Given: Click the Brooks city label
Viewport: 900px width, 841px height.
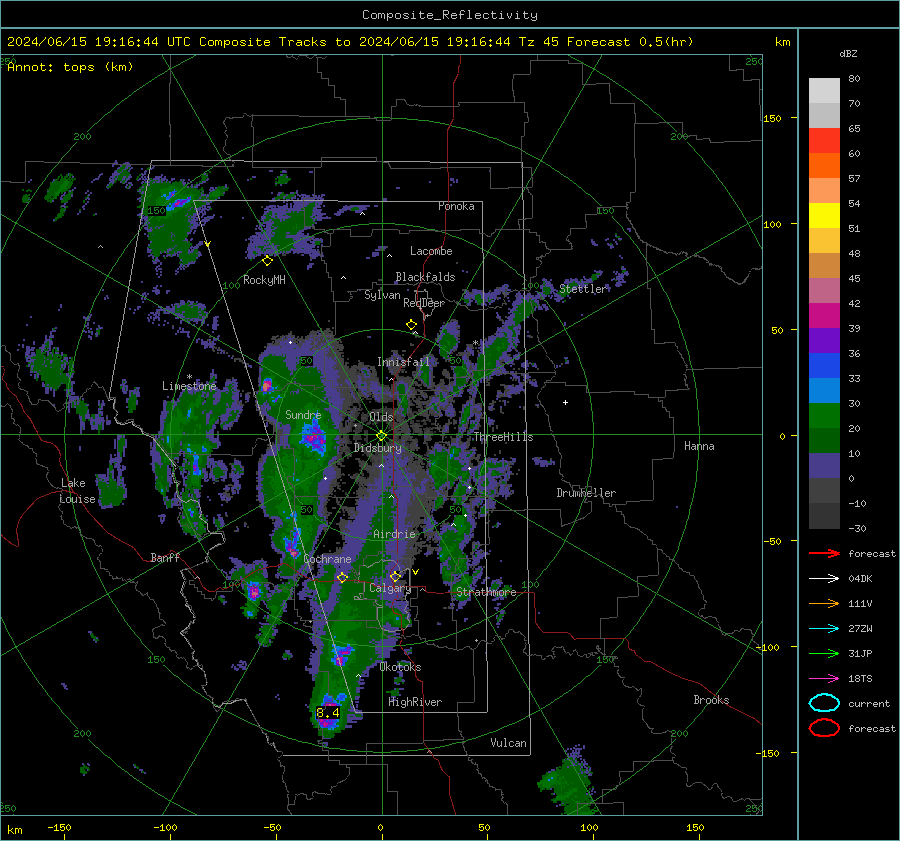Looking at the screenshot, I should point(711,700).
